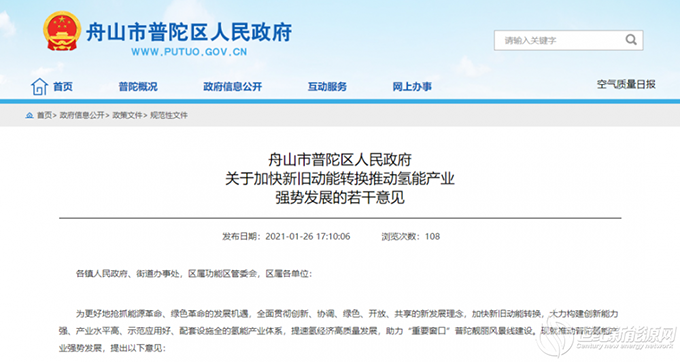
Task: Click the home house icon in navigation
Action: 39,87
